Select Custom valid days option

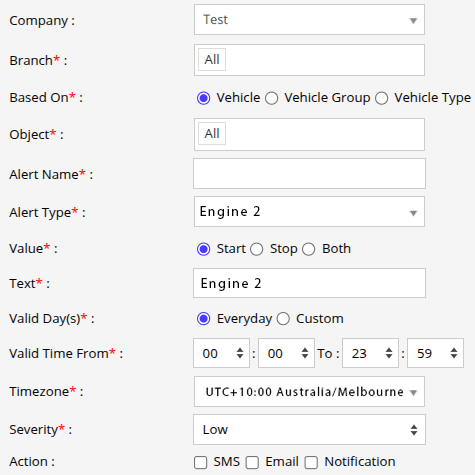click(283, 319)
